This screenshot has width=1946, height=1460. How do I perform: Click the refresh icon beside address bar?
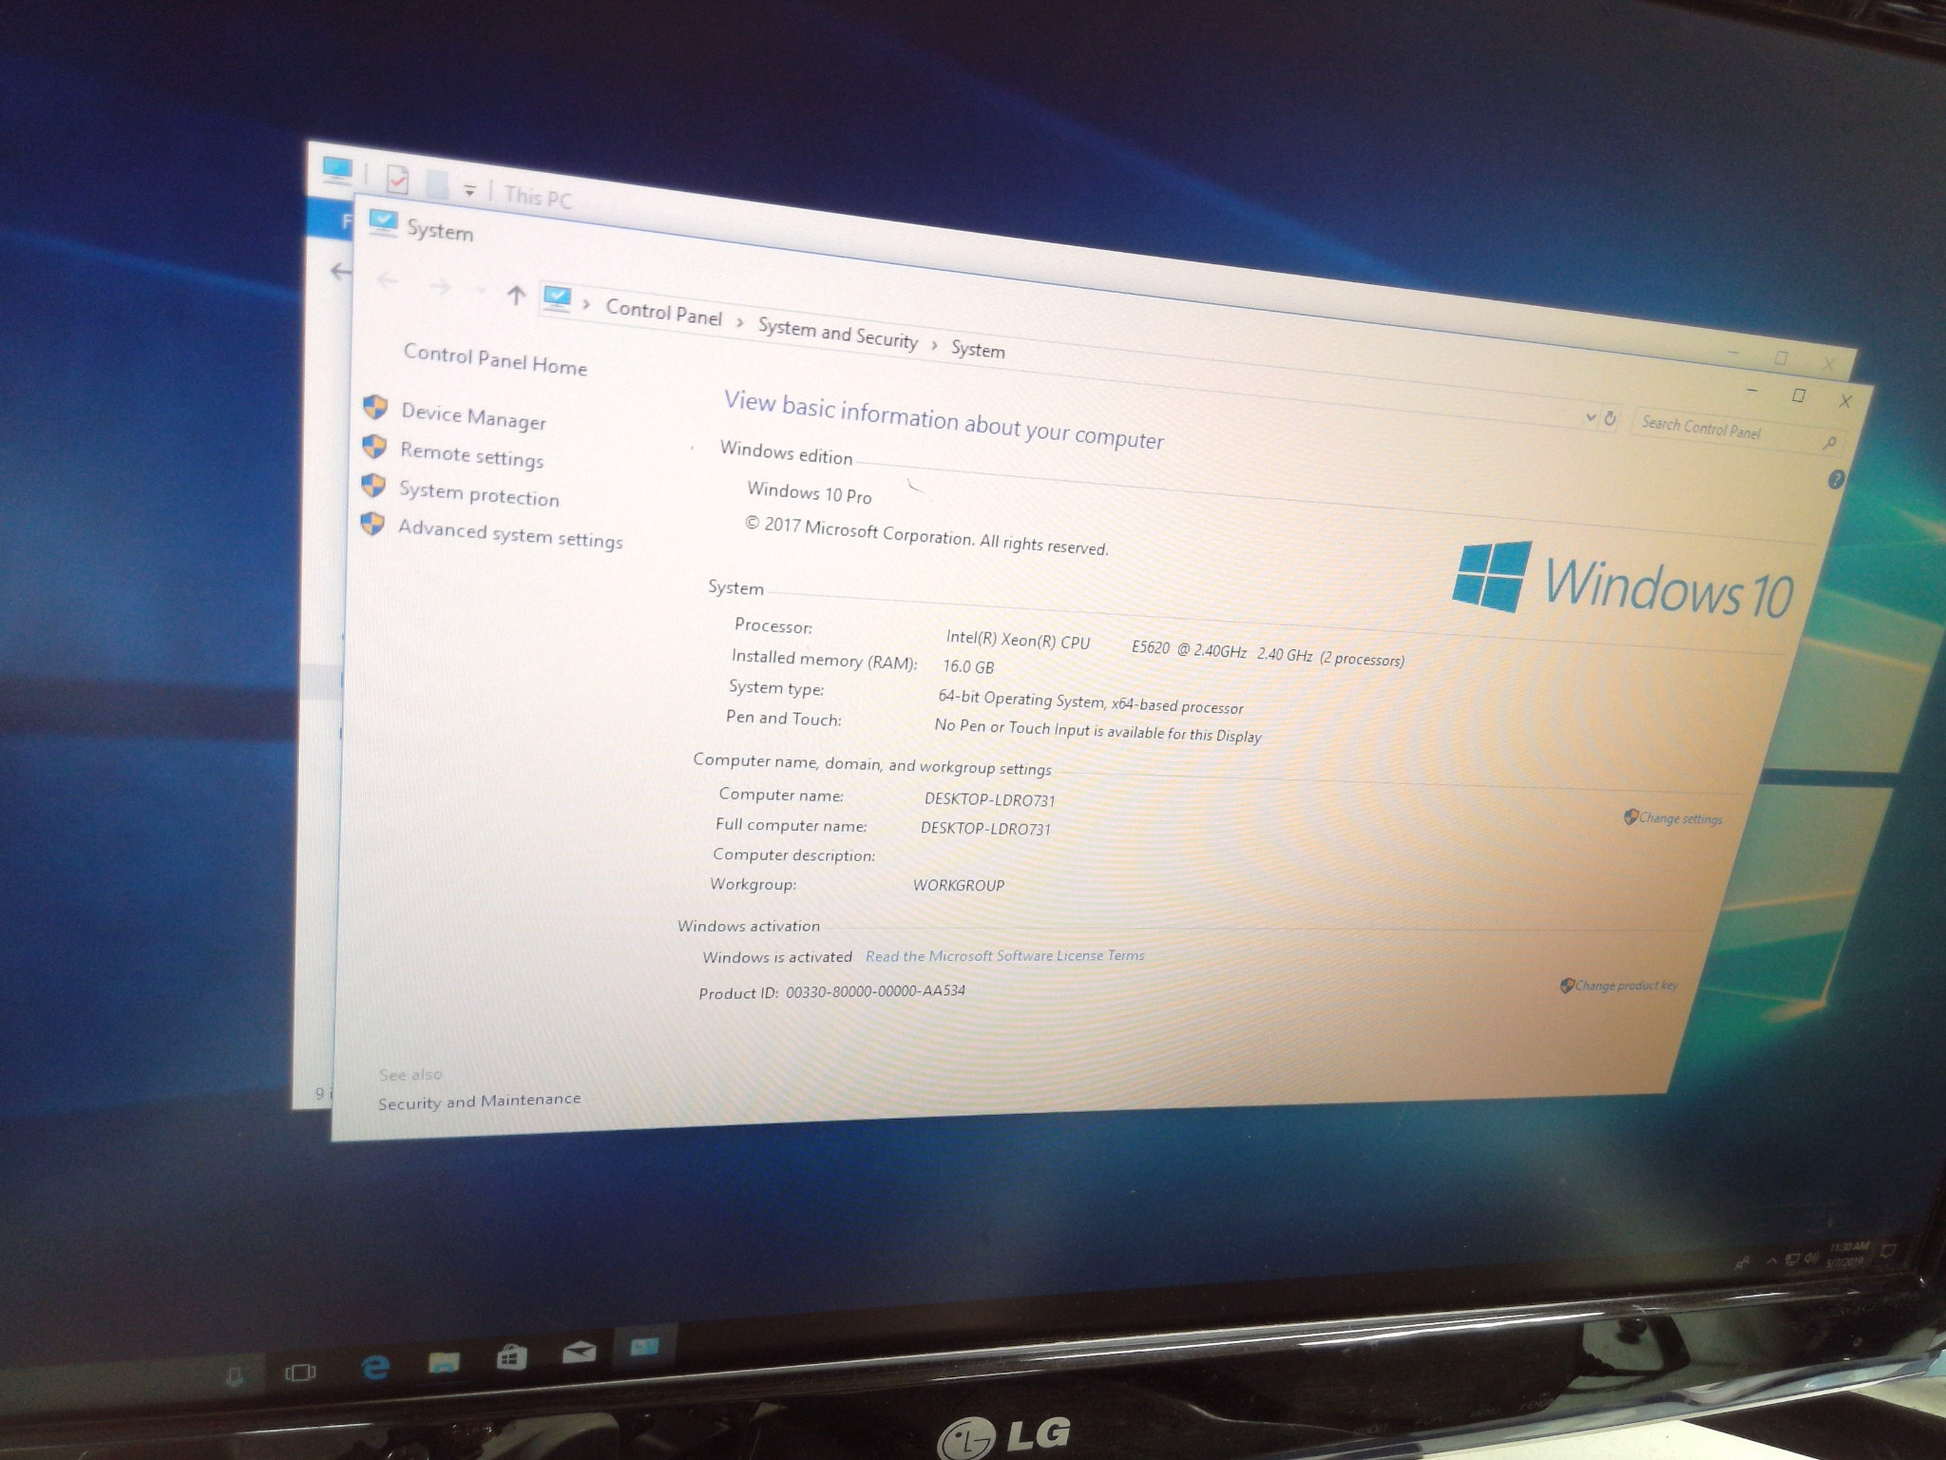(1610, 420)
